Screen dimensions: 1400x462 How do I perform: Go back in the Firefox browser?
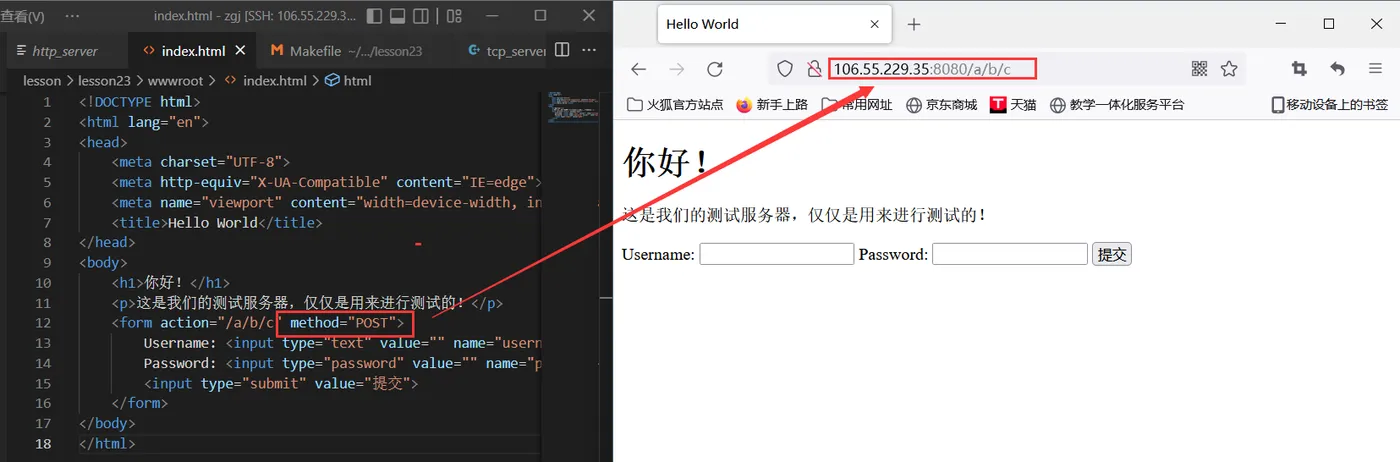tap(638, 68)
